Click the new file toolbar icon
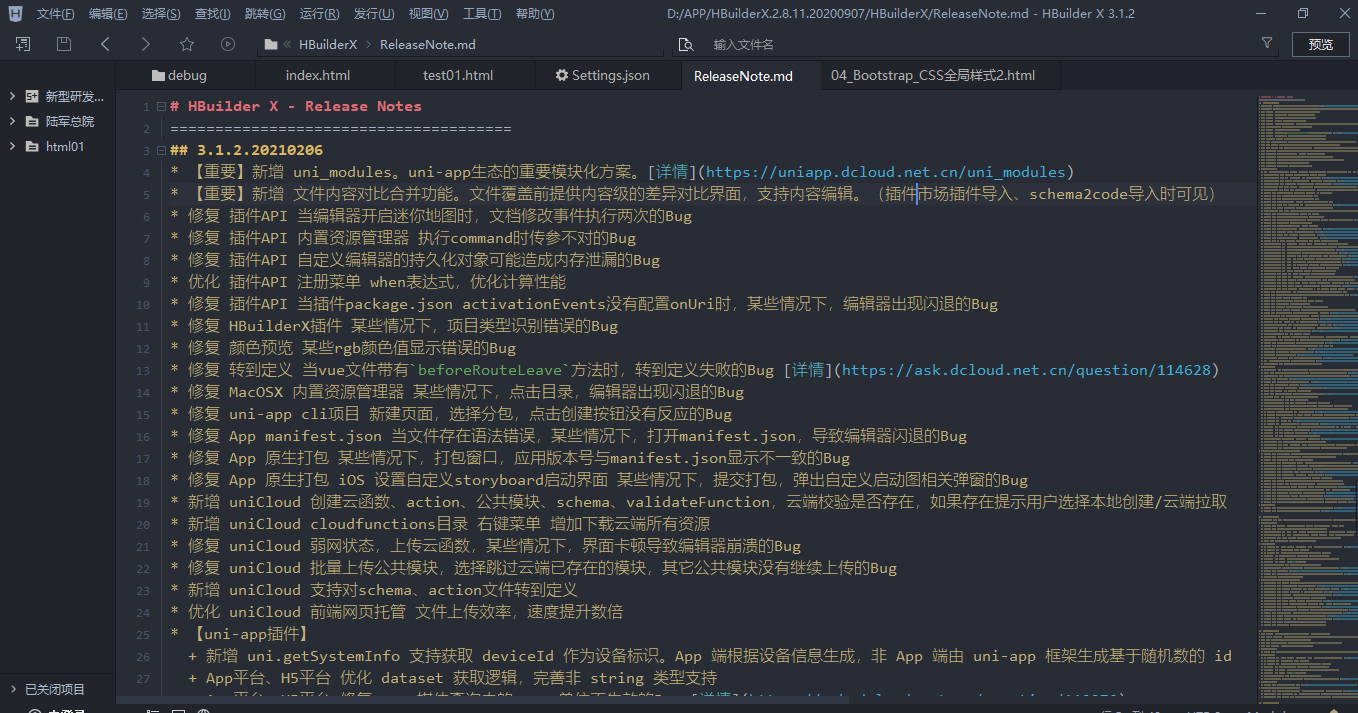 [x=22, y=44]
